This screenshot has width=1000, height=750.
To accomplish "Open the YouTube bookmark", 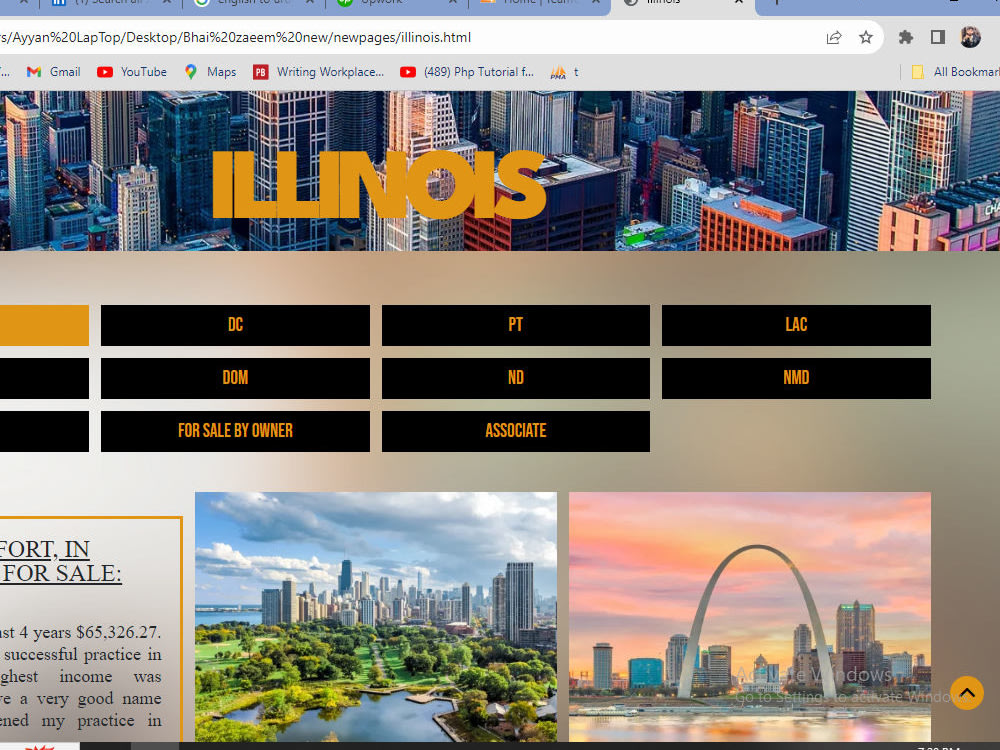I will (x=132, y=72).
